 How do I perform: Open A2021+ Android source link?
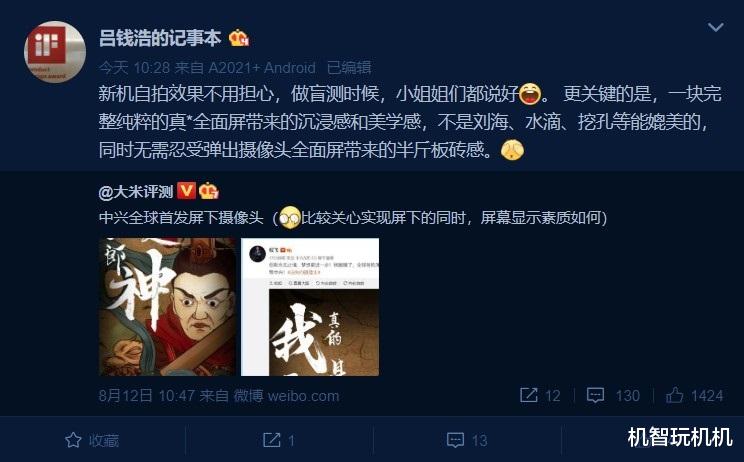(262, 68)
